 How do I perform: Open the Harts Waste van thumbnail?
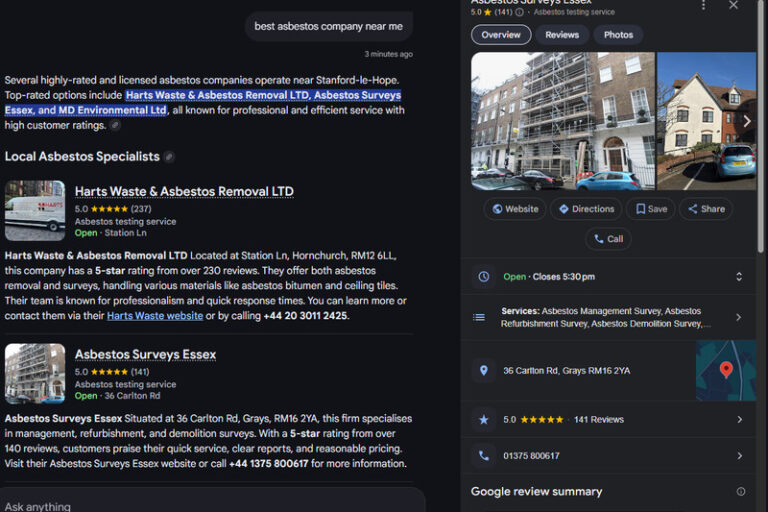click(35, 211)
